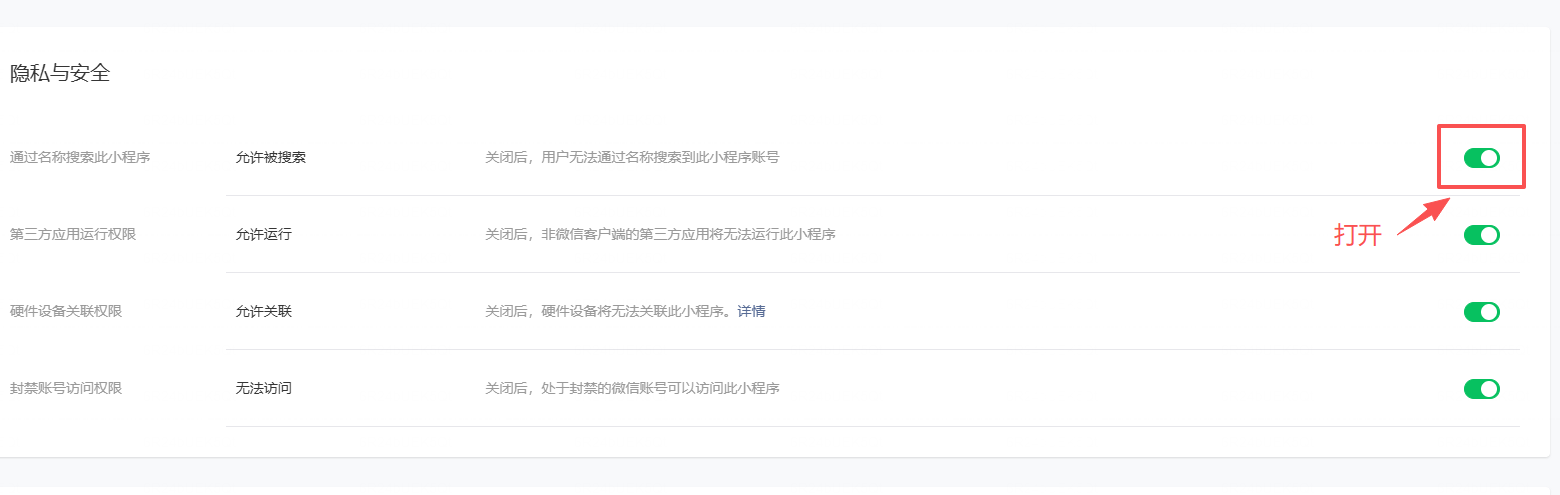The width and height of the screenshot is (1560, 495).
Task: Click description 关闭后，硬件设备将无法关联此小程序
Action: tap(611, 311)
